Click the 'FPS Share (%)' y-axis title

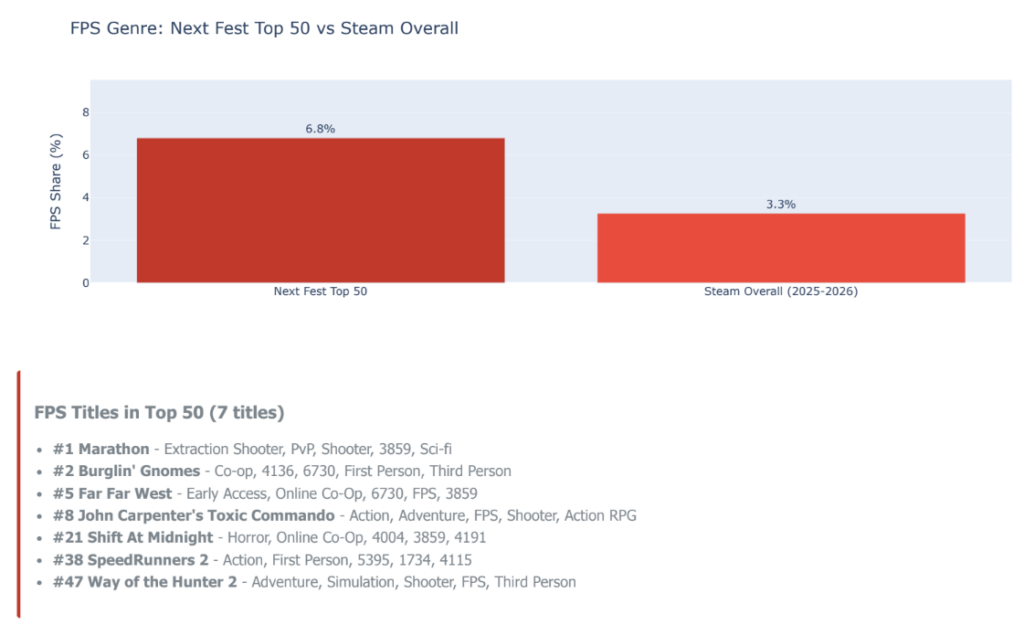coord(57,182)
